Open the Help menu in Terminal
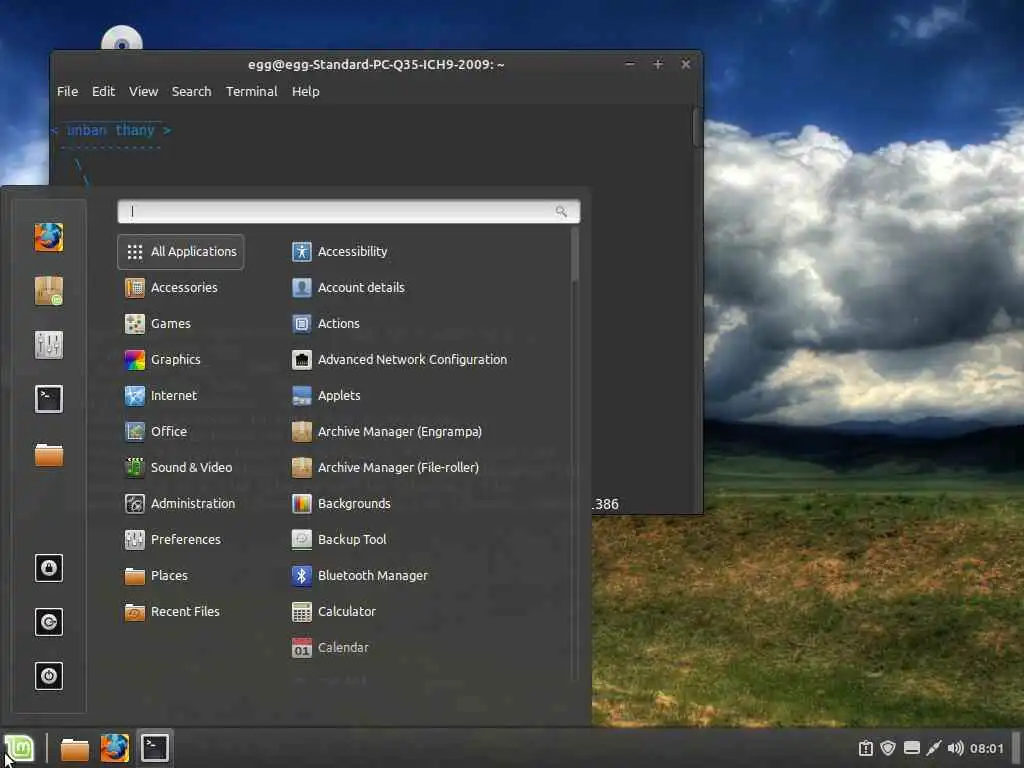The height and width of the screenshot is (768, 1024). tap(306, 91)
